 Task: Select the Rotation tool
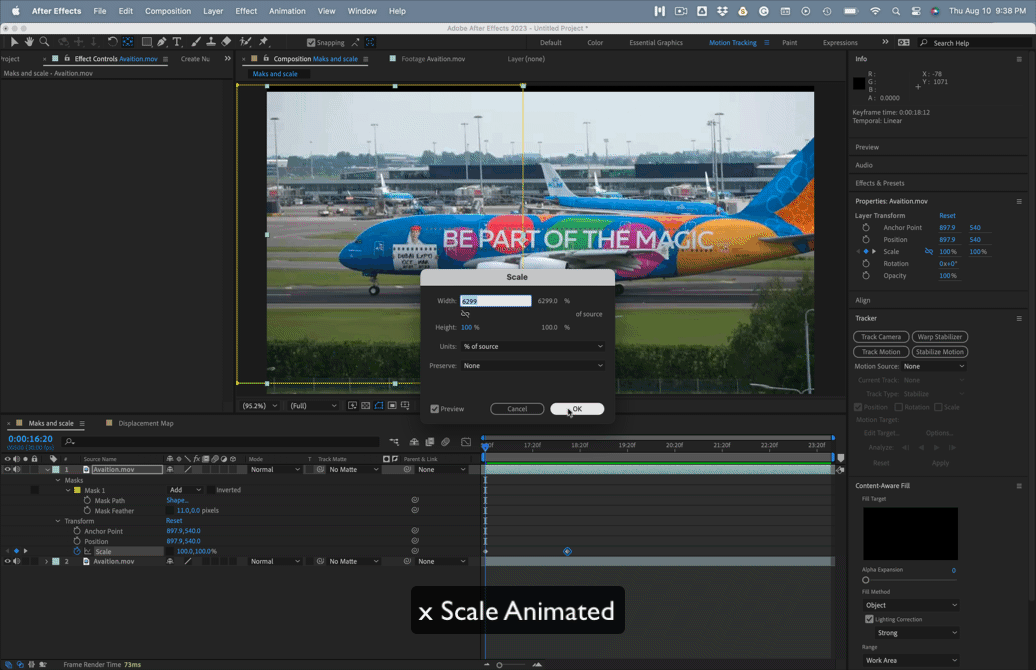click(x=112, y=42)
